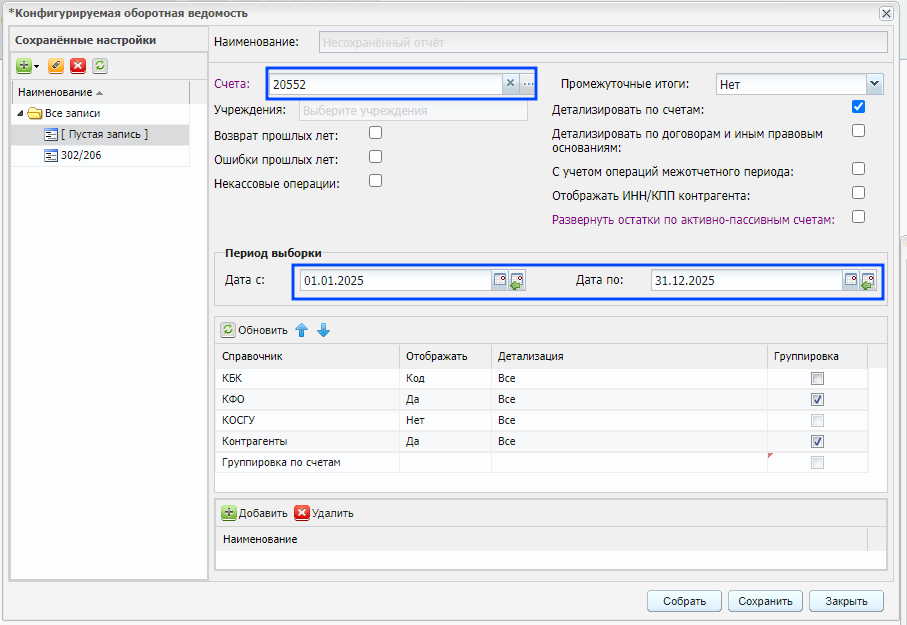This screenshot has height=625, width=907.
Task: Click the green arrow icon beside Дата по
Action: coord(868,281)
